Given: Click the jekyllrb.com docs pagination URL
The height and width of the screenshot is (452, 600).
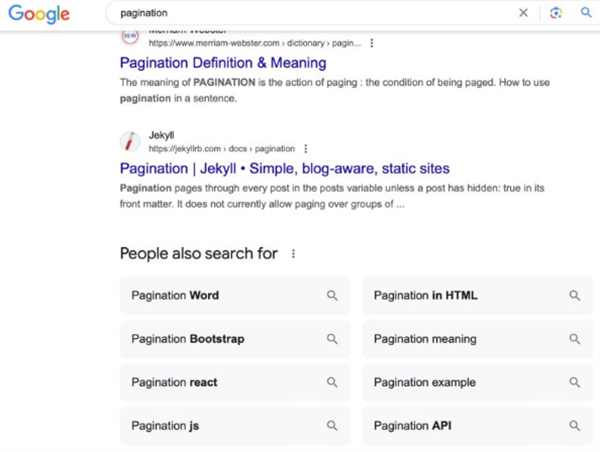Looking at the screenshot, I should (222, 148).
